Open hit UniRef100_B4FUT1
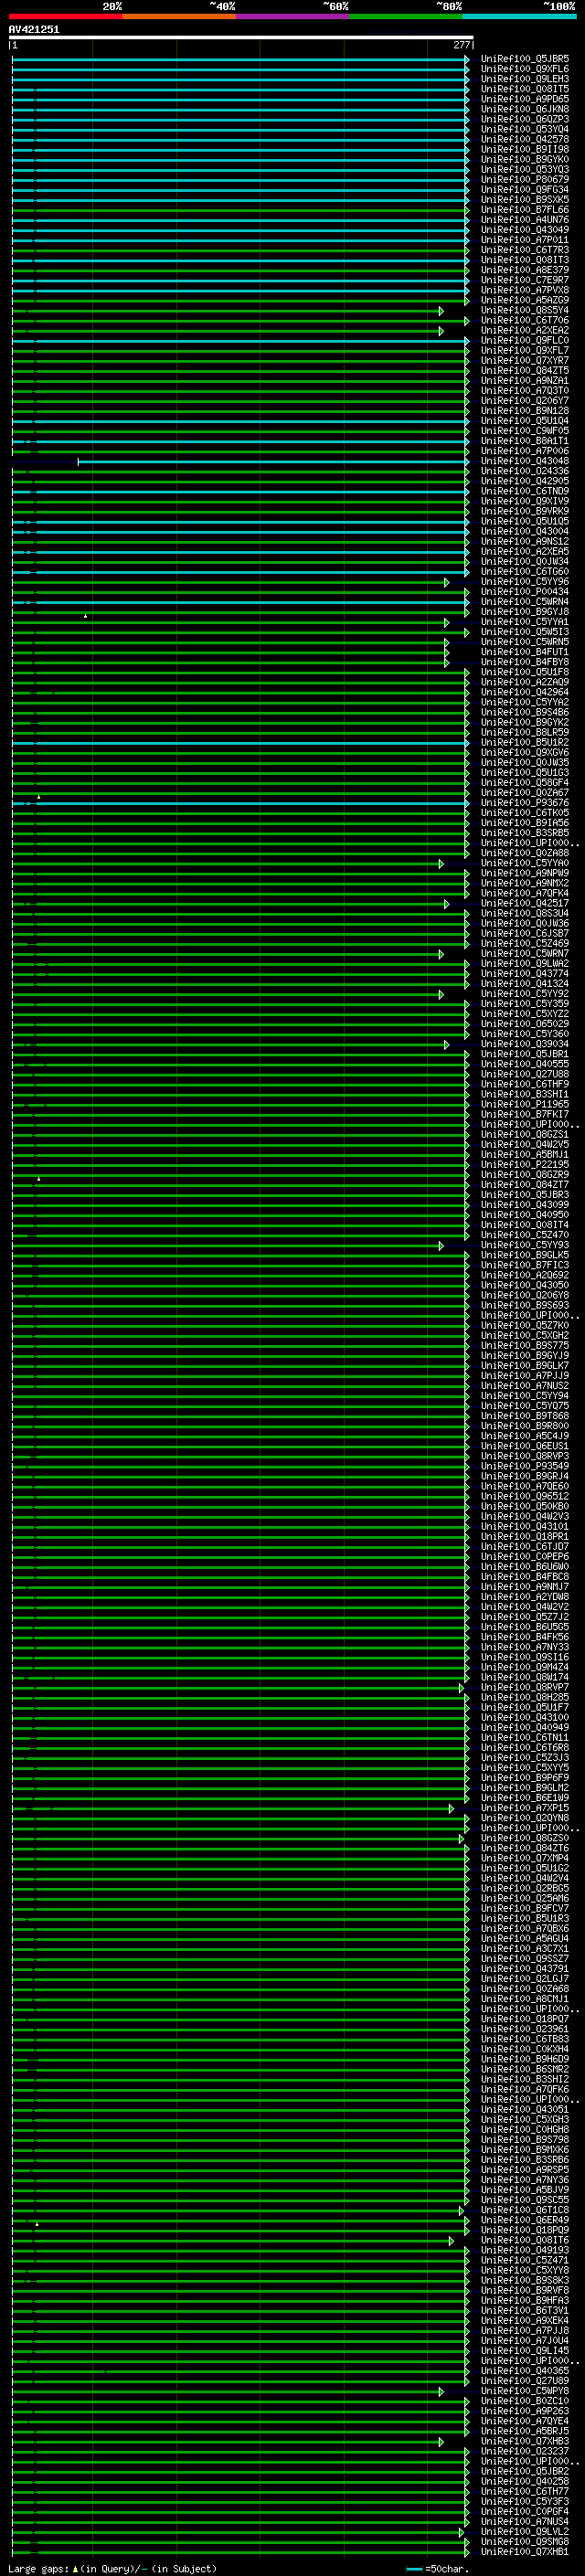The width and height of the screenshot is (585, 2576). 525,652
